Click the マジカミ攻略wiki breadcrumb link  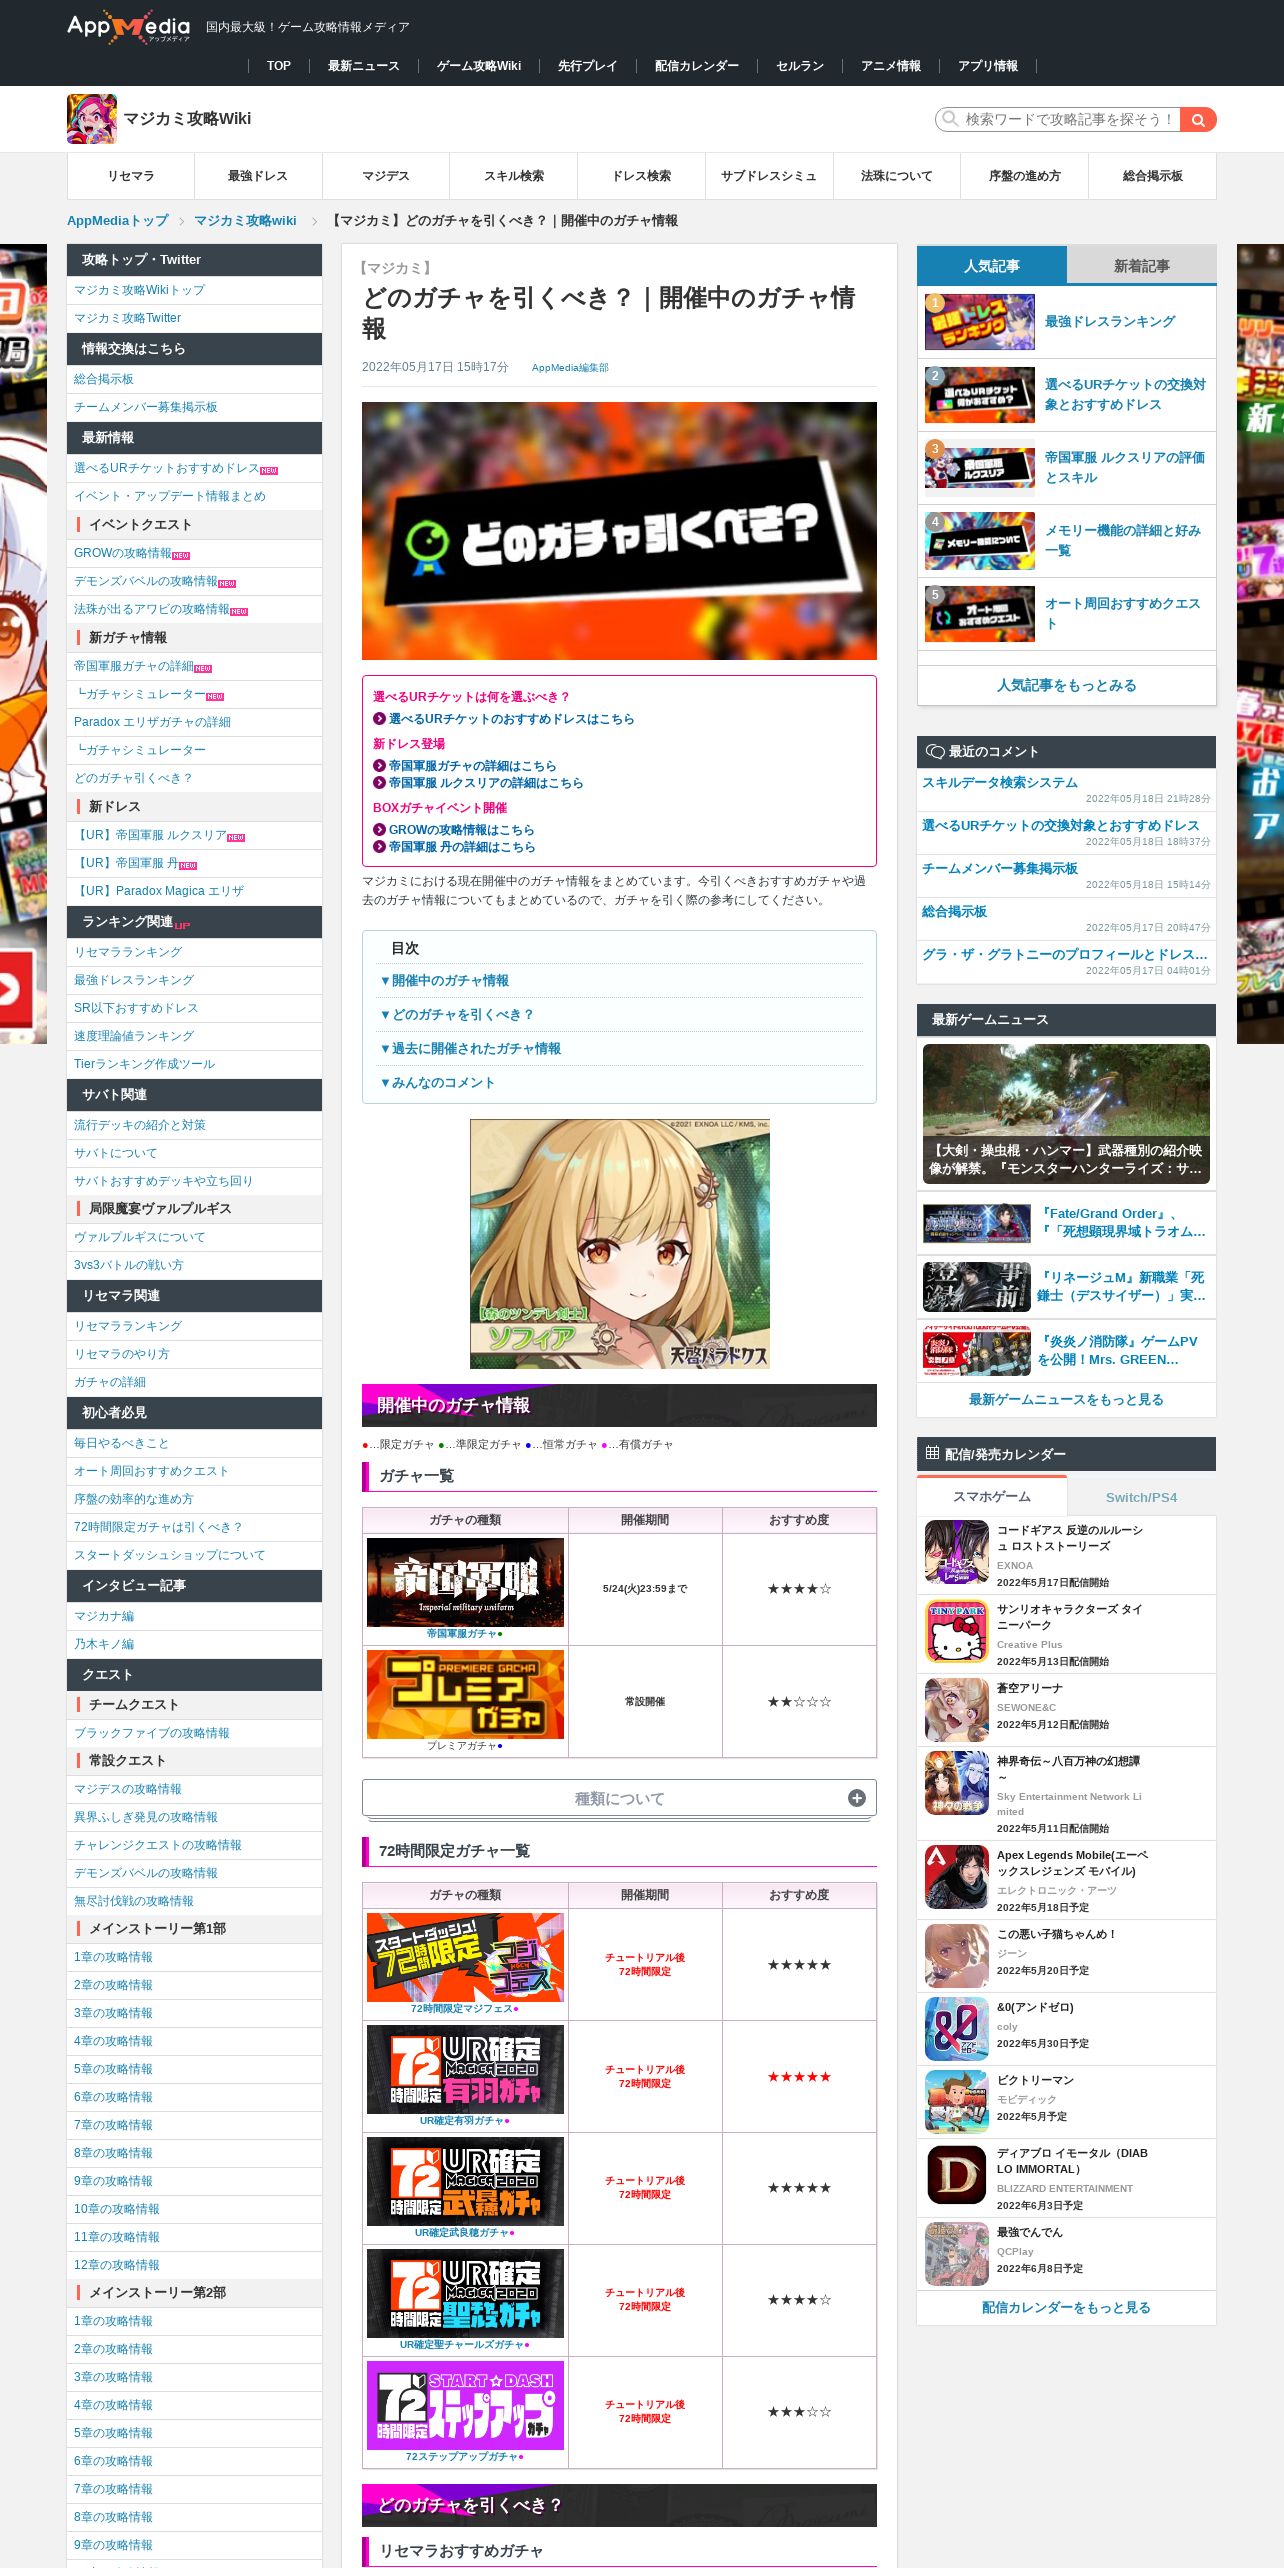point(245,221)
